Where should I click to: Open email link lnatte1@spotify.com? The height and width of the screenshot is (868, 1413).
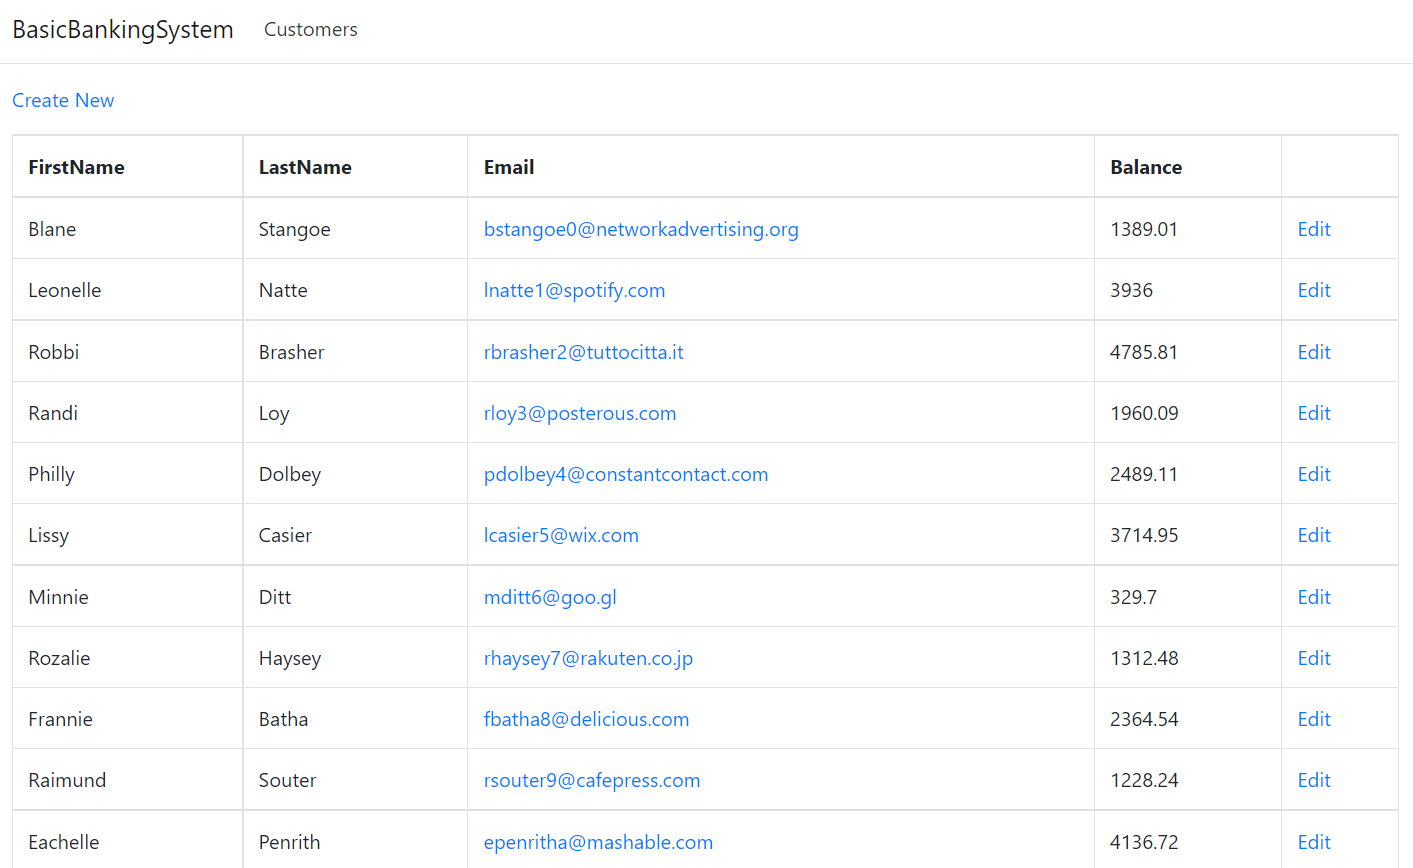click(574, 290)
